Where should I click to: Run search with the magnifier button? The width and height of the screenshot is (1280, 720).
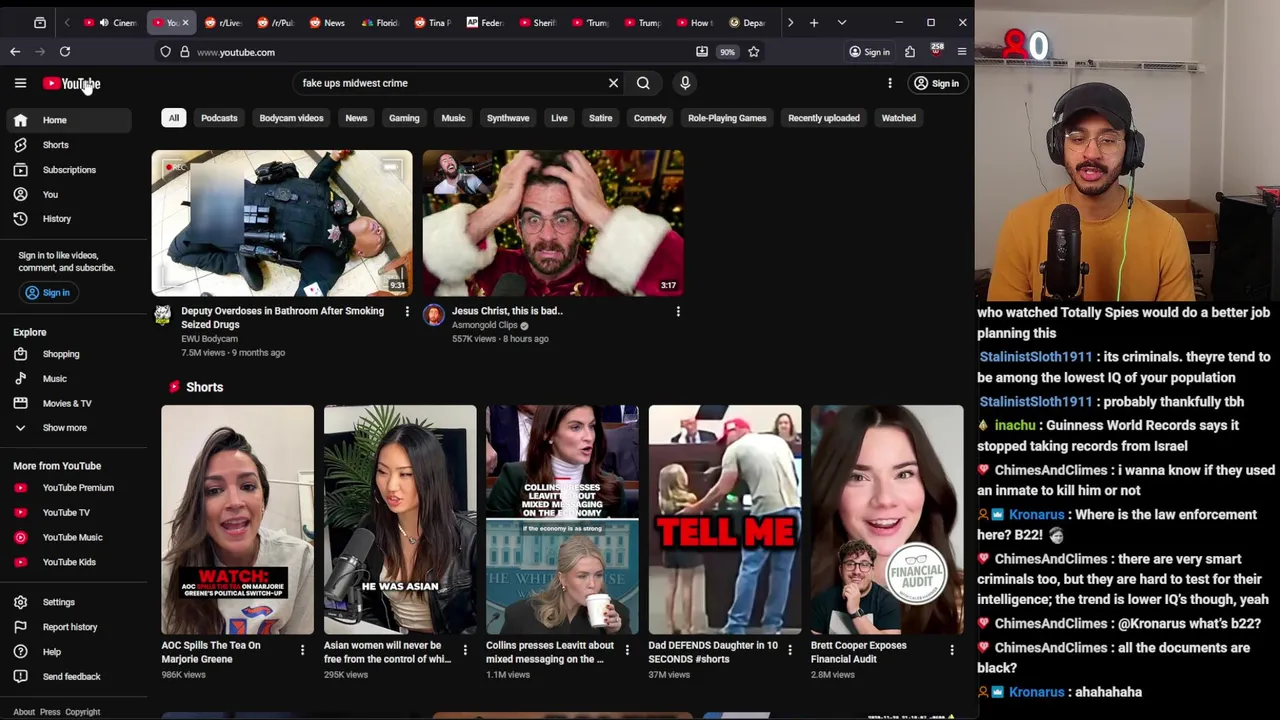pyautogui.click(x=643, y=83)
